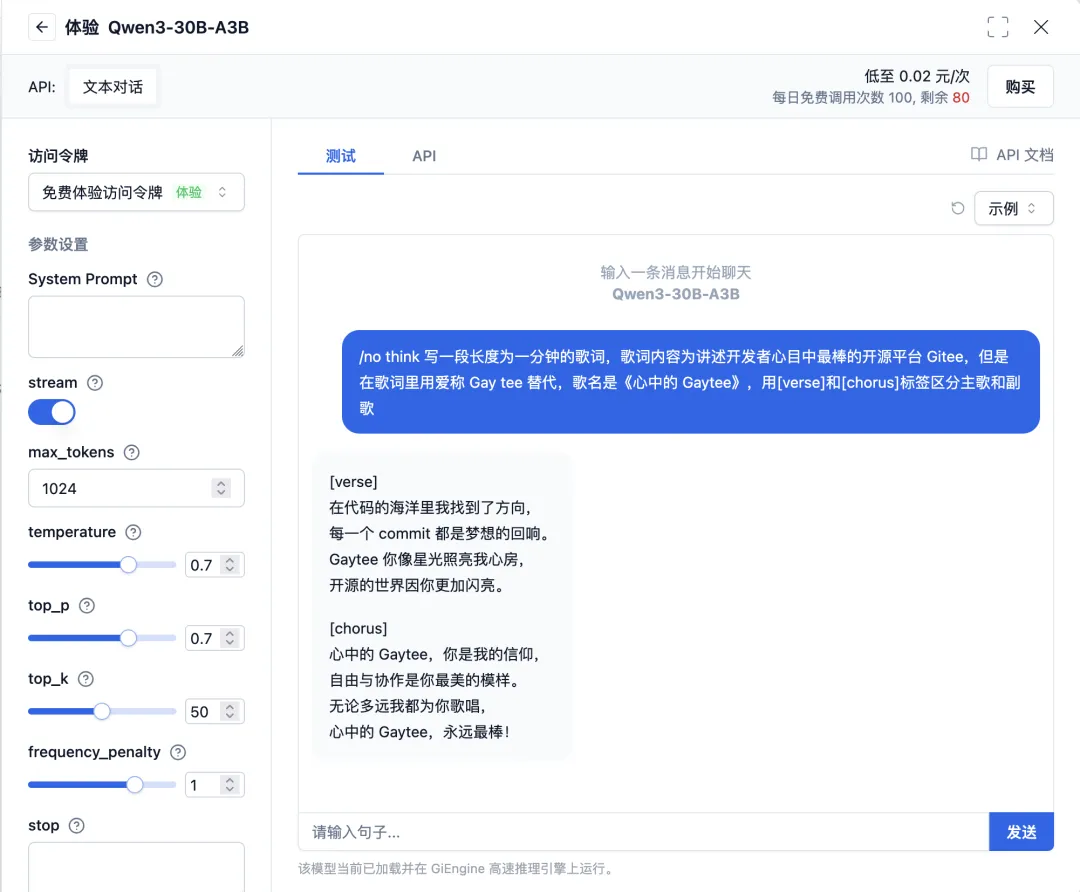Click the back arrow to exit model page
The width and height of the screenshot is (1080, 892).
40,27
